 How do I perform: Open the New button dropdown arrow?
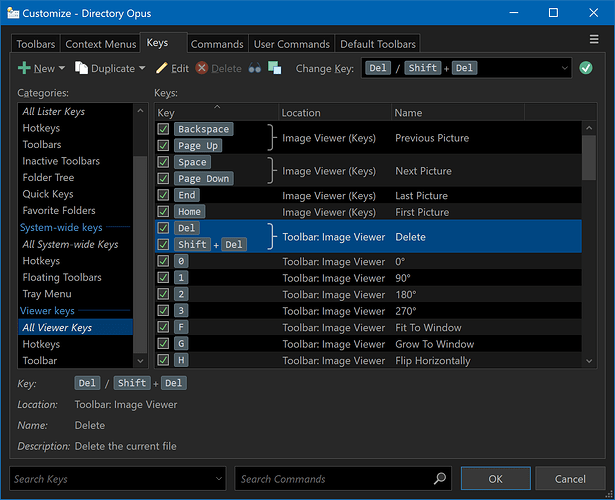[x=62, y=68]
